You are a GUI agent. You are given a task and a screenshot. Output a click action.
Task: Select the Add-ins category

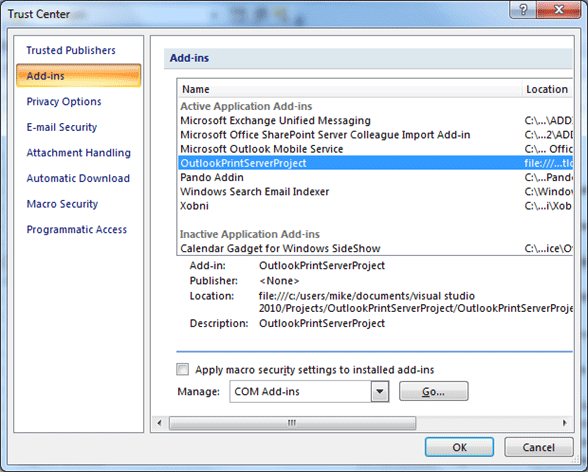click(x=79, y=75)
